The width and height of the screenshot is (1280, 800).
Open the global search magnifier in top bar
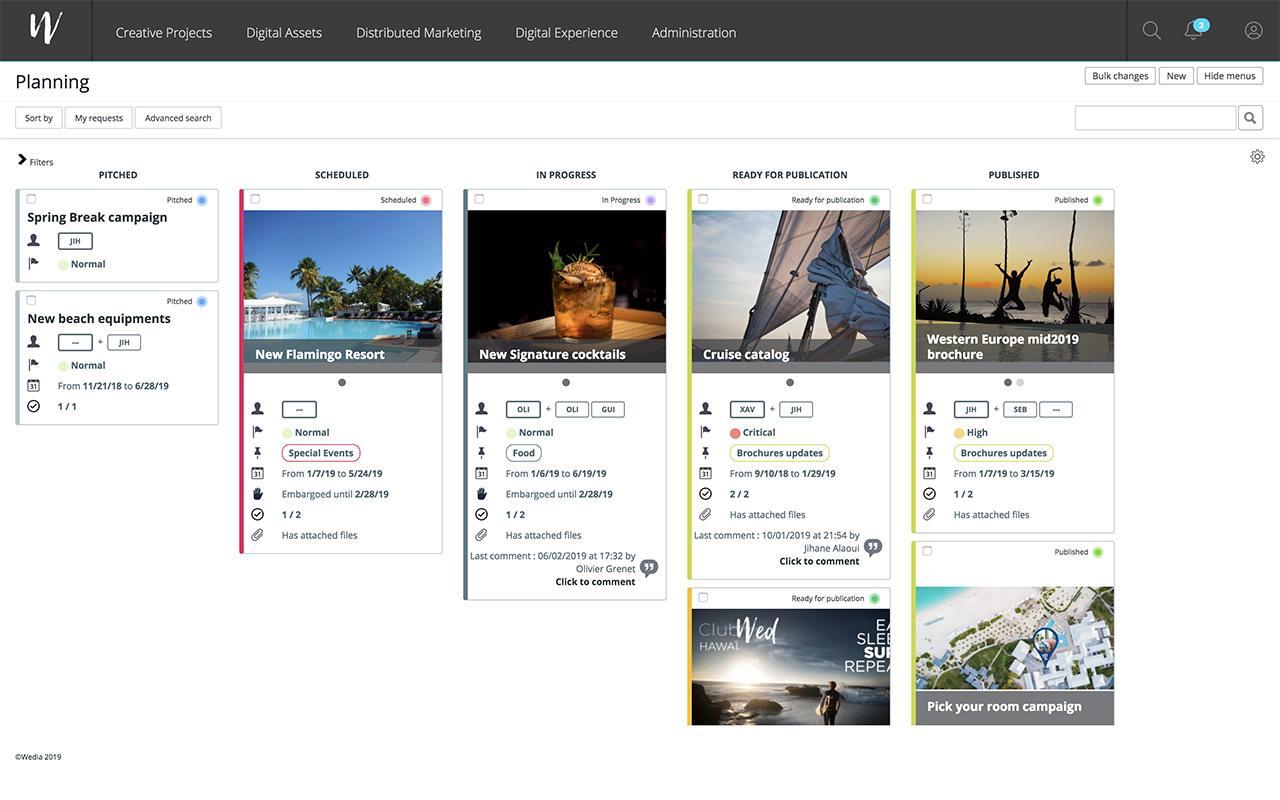tap(1152, 30)
